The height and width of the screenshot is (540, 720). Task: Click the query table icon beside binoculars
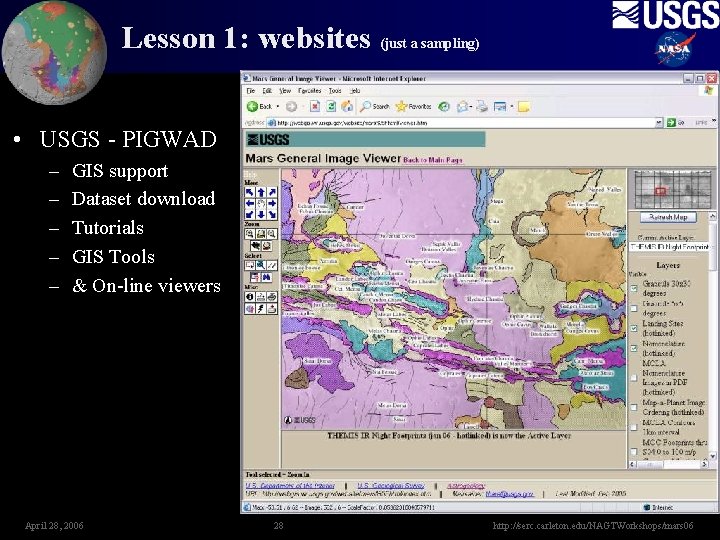pyautogui.click(x=255, y=277)
